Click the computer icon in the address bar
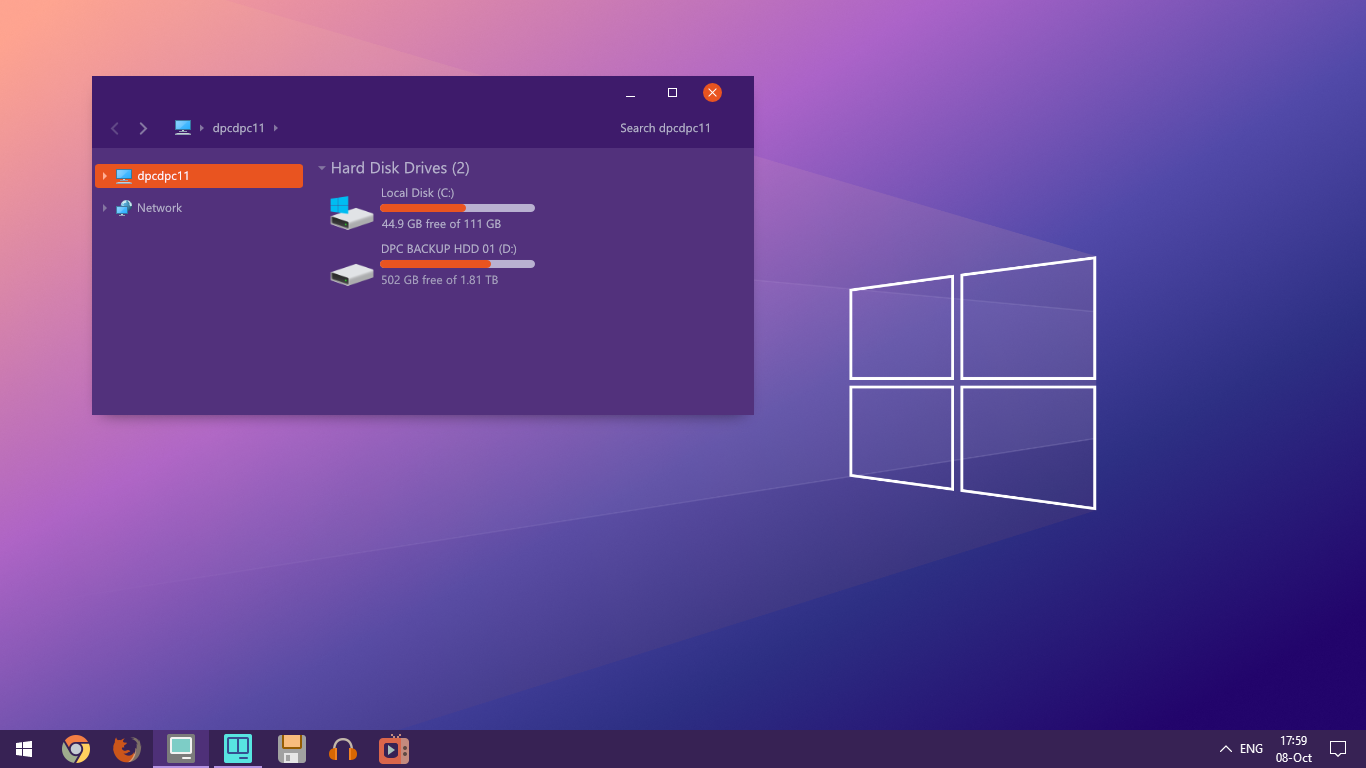 183,128
